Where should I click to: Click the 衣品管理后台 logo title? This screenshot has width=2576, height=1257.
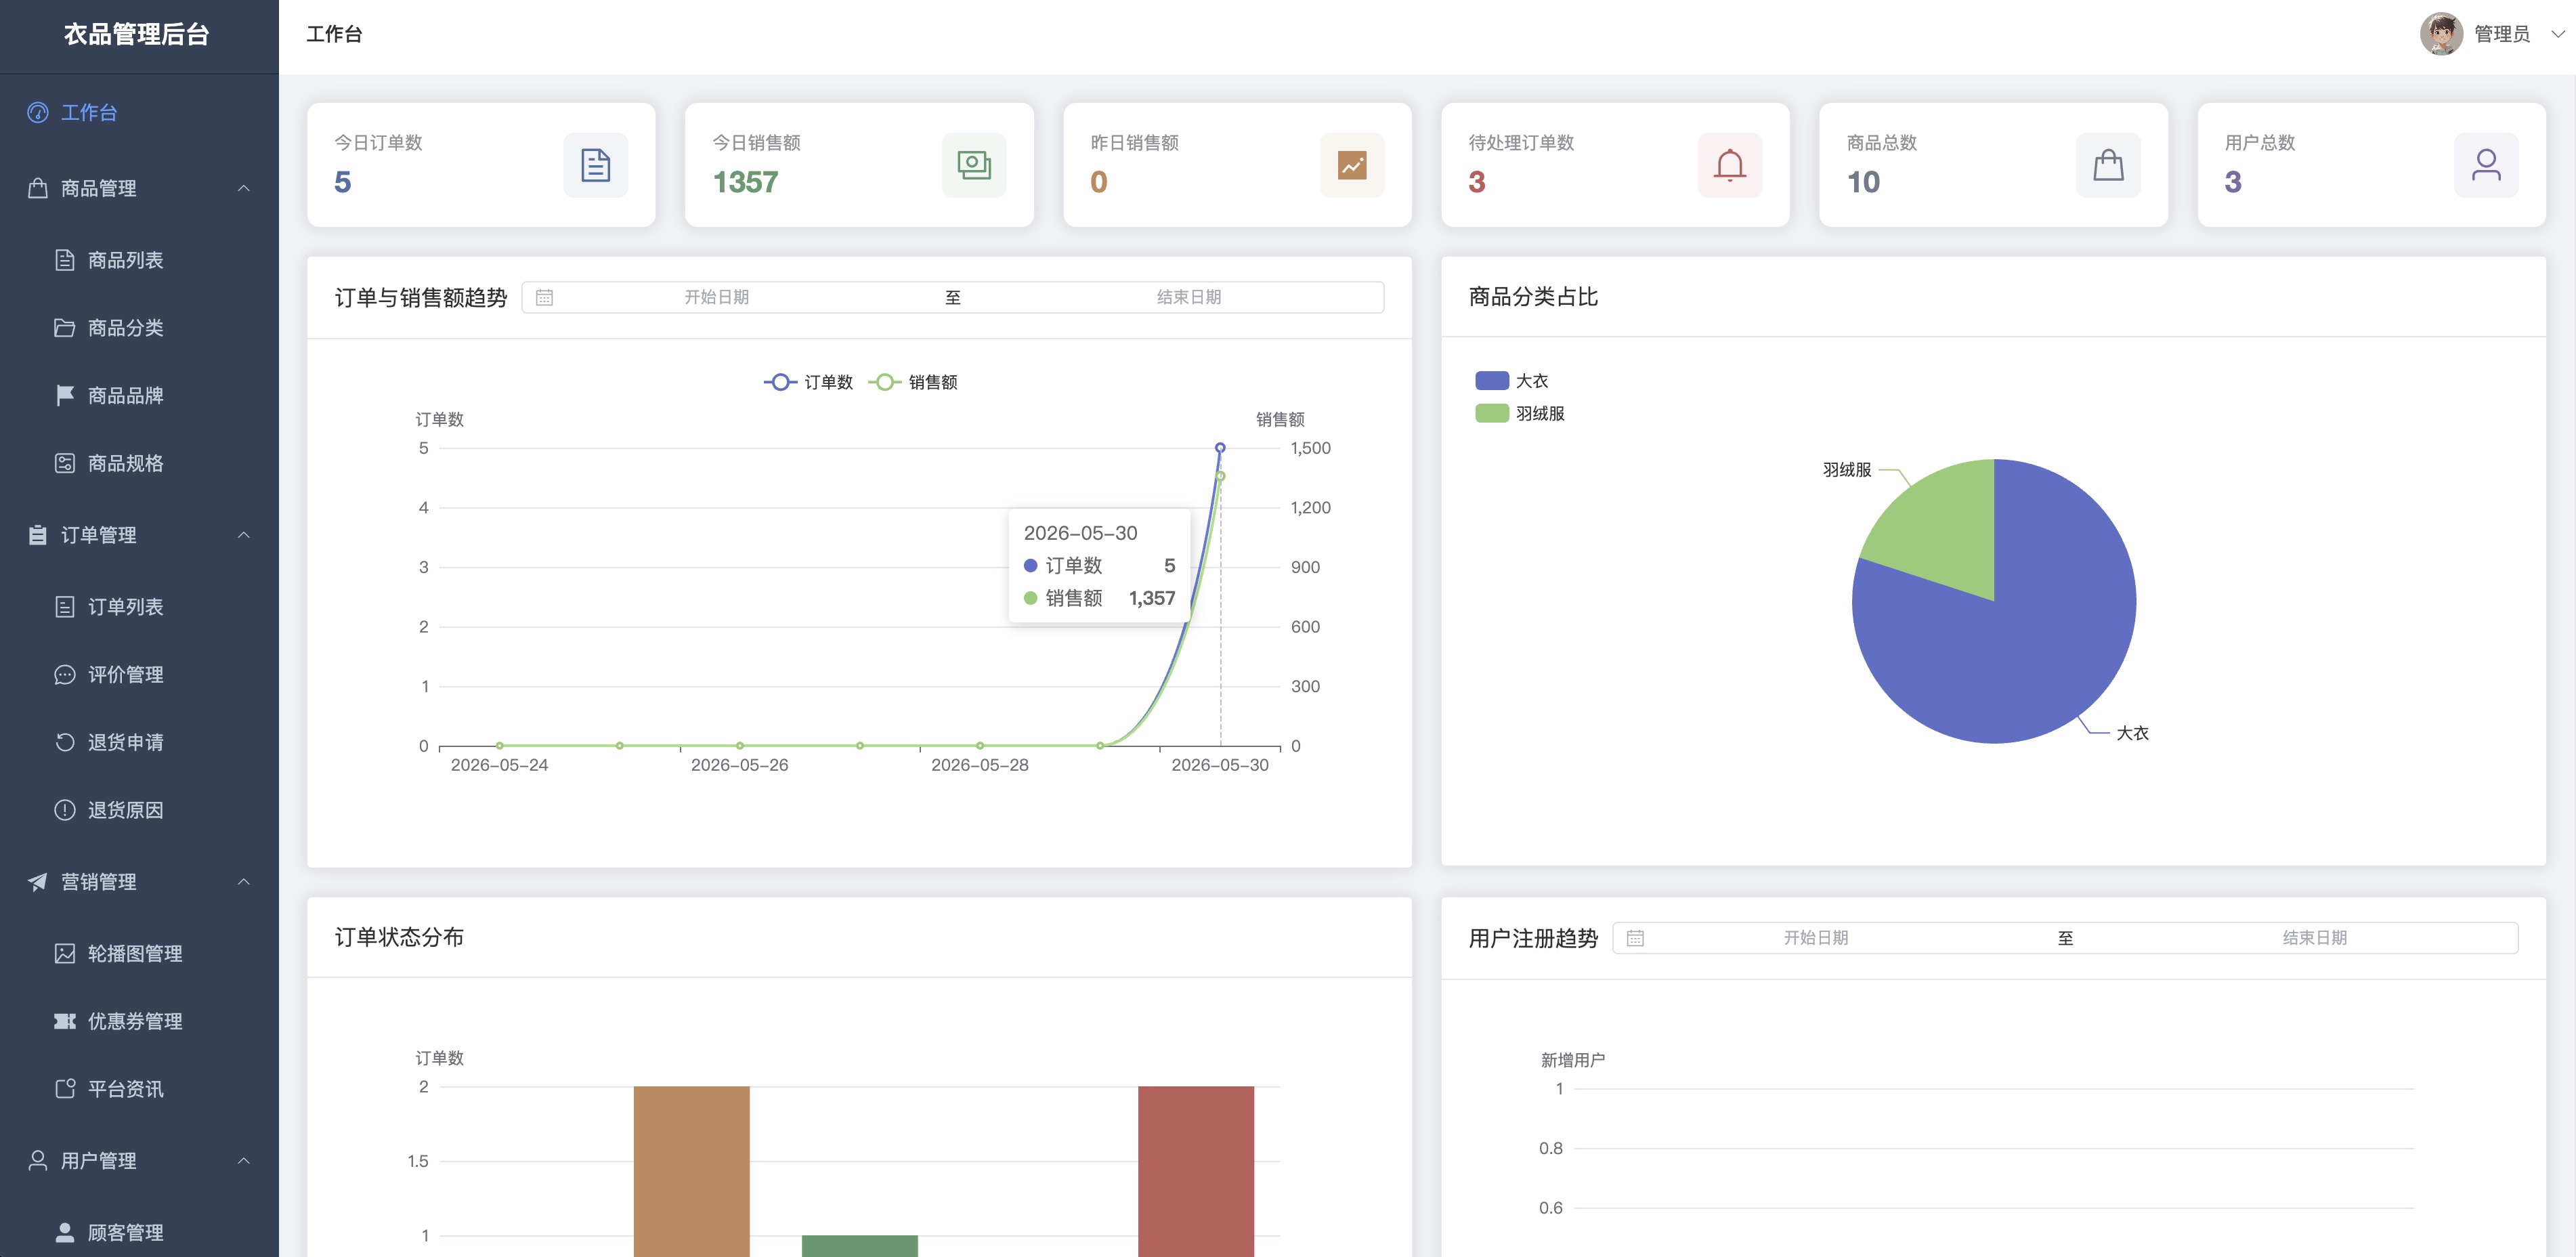(x=137, y=35)
